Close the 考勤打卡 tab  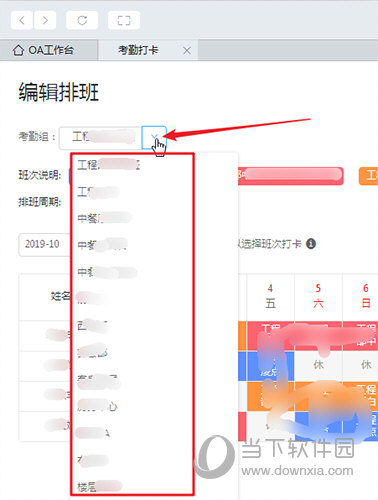click(x=187, y=51)
